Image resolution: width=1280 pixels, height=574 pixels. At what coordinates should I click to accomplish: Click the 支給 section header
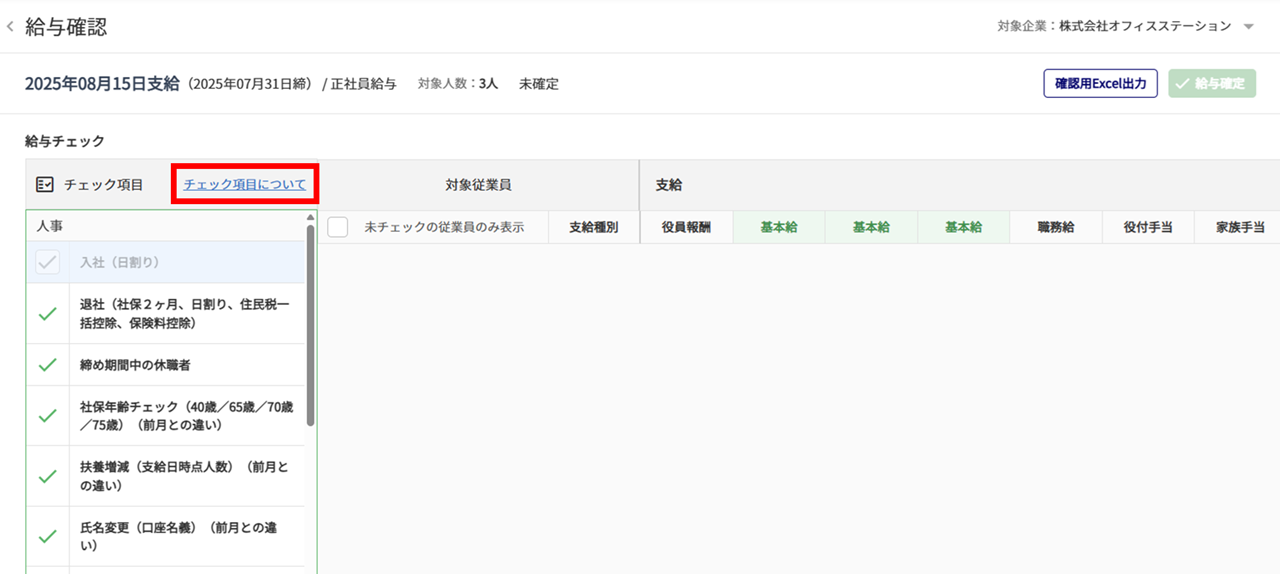[669, 185]
